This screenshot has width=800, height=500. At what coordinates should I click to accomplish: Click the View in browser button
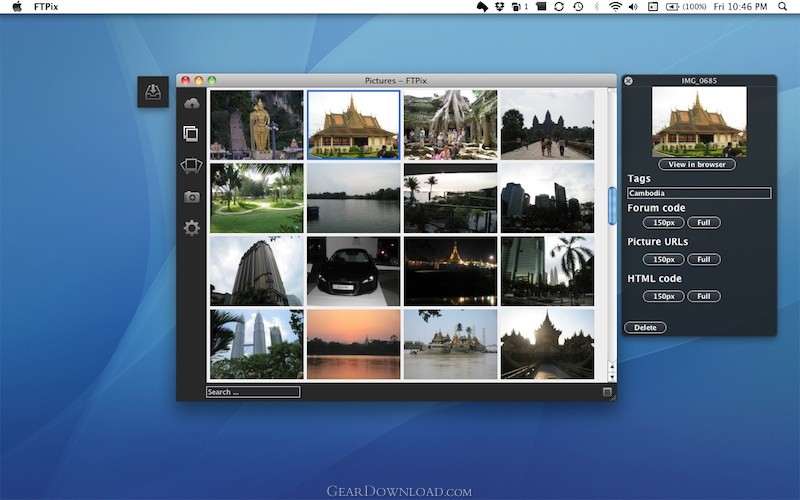[x=697, y=164]
